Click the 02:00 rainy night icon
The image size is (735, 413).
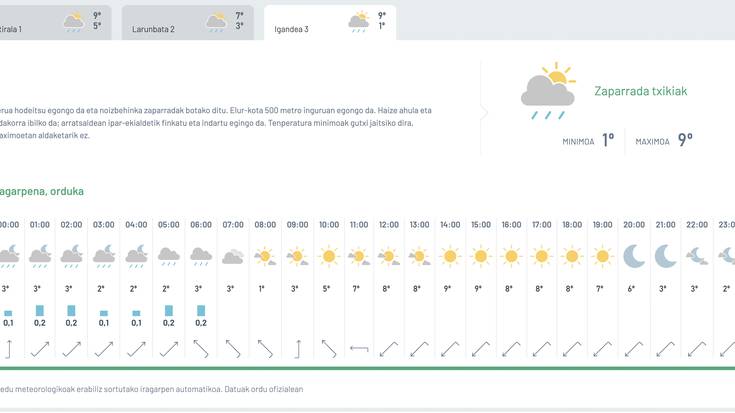click(x=71, y=256)
